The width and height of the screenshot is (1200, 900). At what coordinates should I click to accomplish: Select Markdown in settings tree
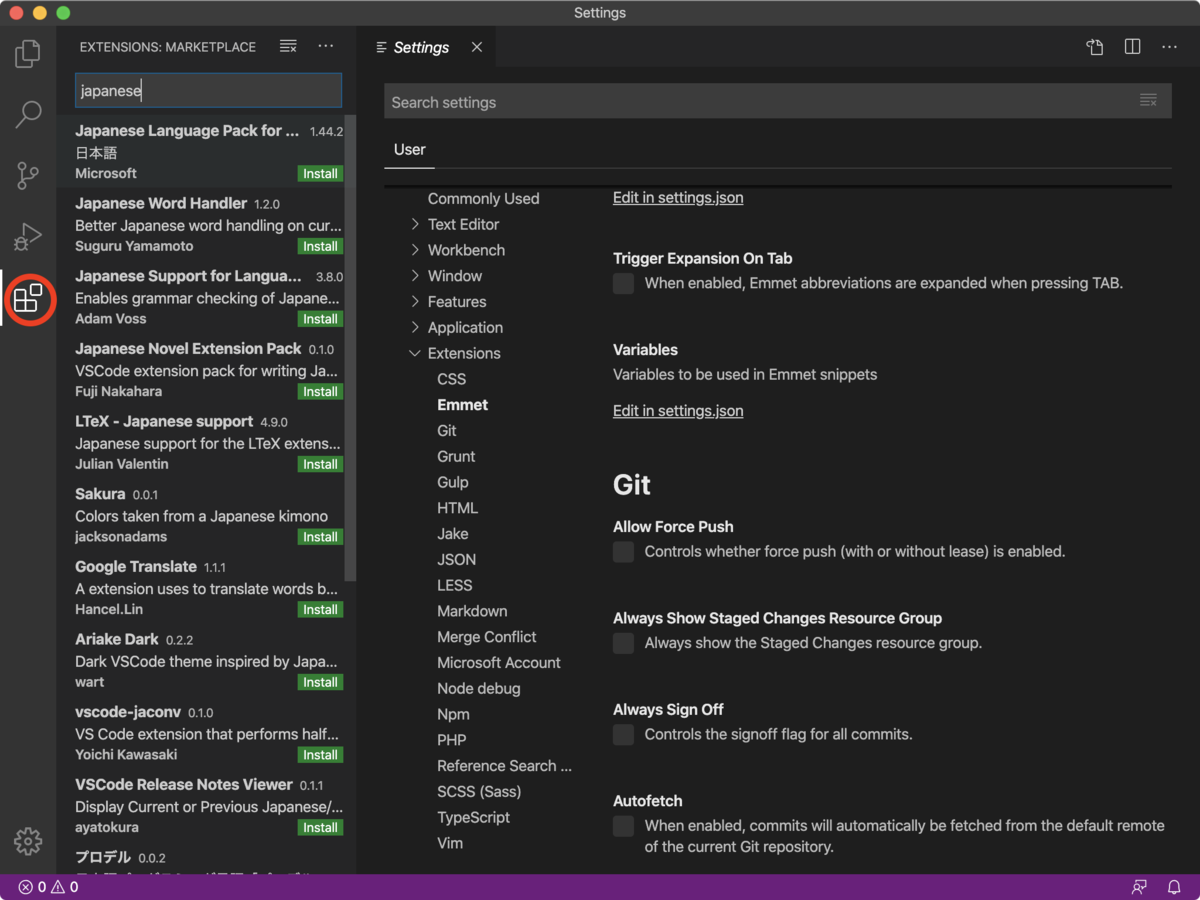pos(472,611)
